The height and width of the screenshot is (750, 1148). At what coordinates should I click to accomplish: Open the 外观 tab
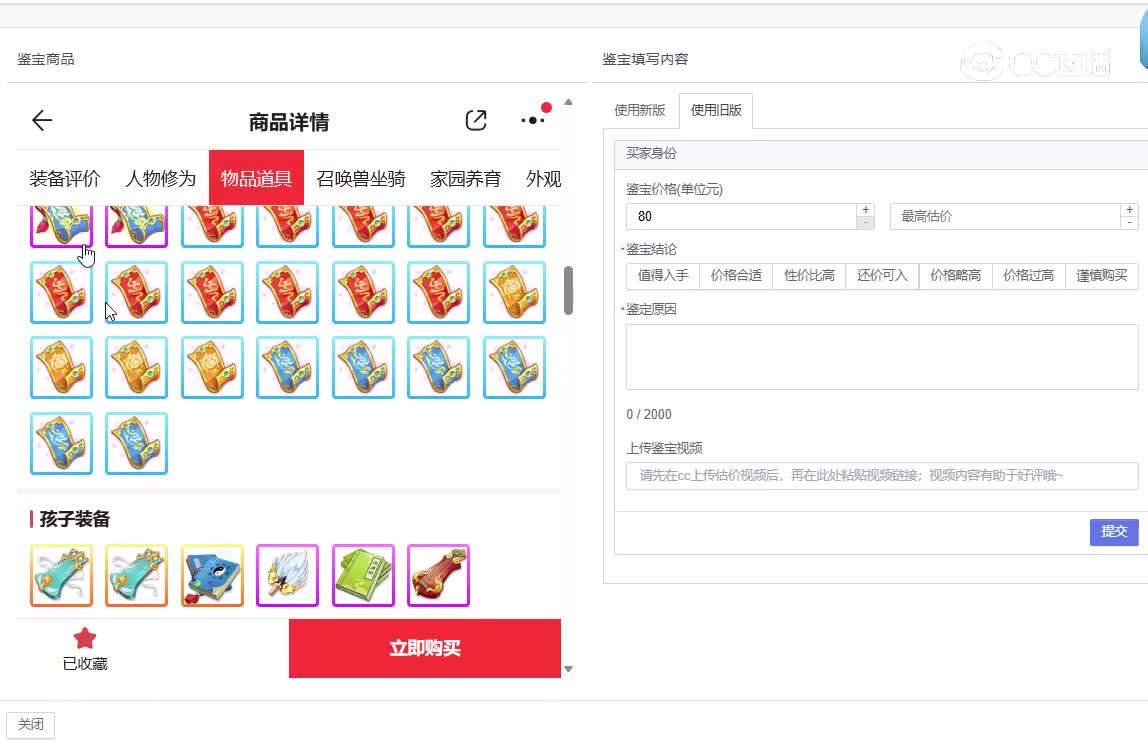click(x=543, y=178)
